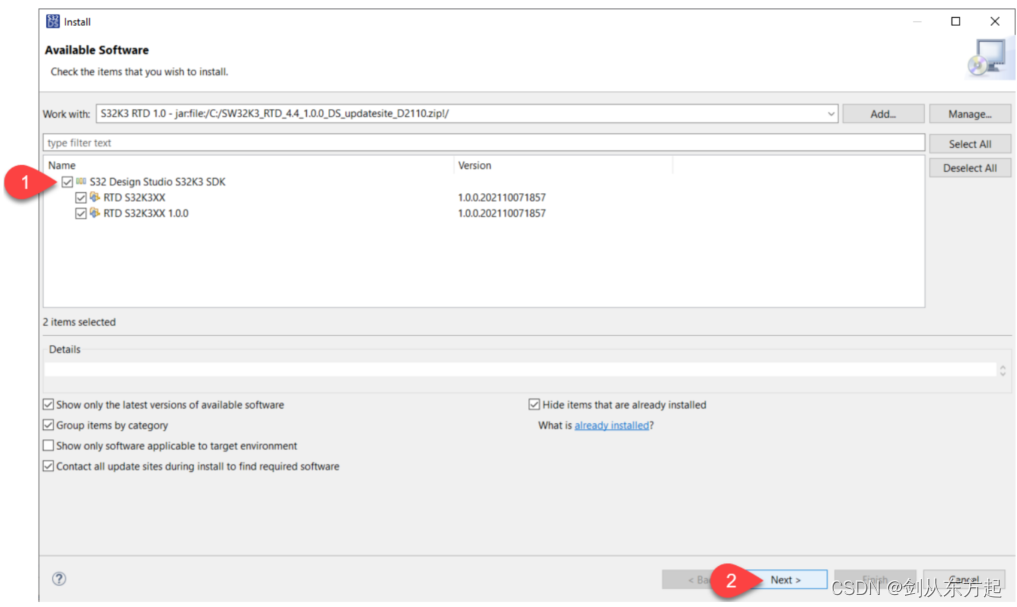The height and width of the screenshot is (607, 1017).
Task: Click version 1.0.0.202110071857 of RTD S32K3XX
Action: [502, 197]
